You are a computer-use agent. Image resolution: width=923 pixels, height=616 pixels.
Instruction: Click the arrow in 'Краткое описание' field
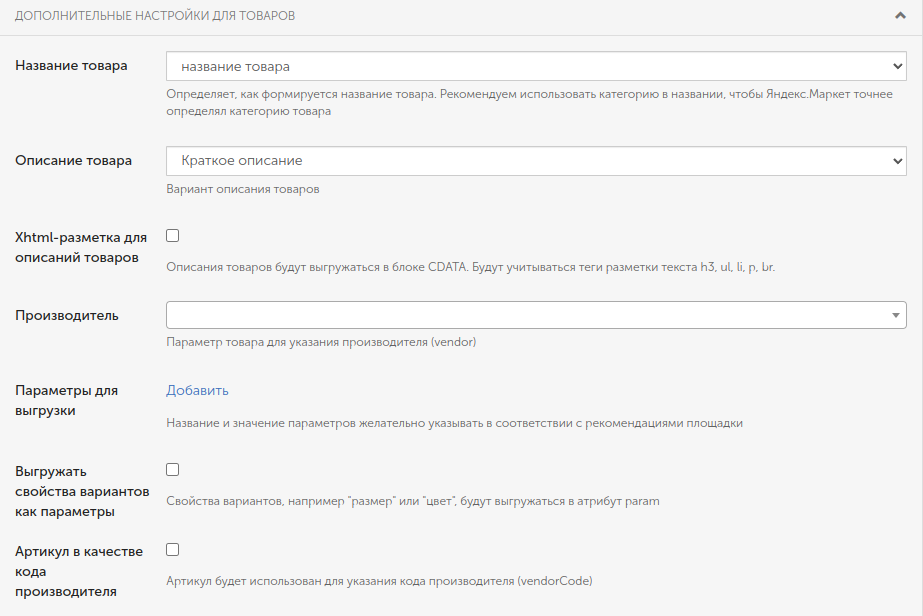point(897,161)
